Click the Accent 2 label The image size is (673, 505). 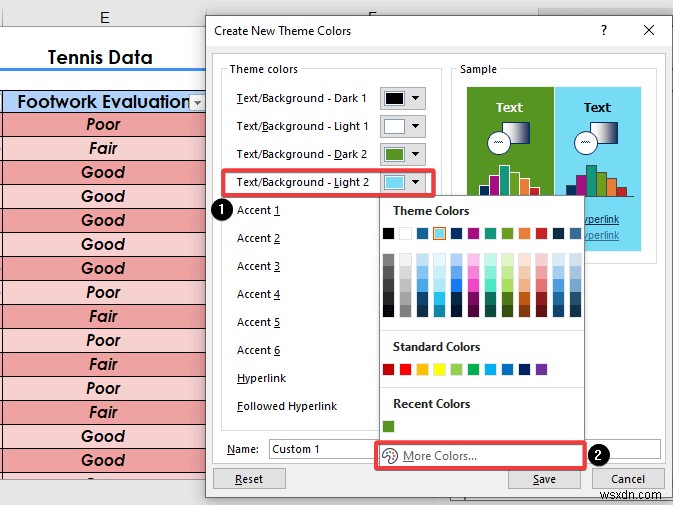(258, 238)
